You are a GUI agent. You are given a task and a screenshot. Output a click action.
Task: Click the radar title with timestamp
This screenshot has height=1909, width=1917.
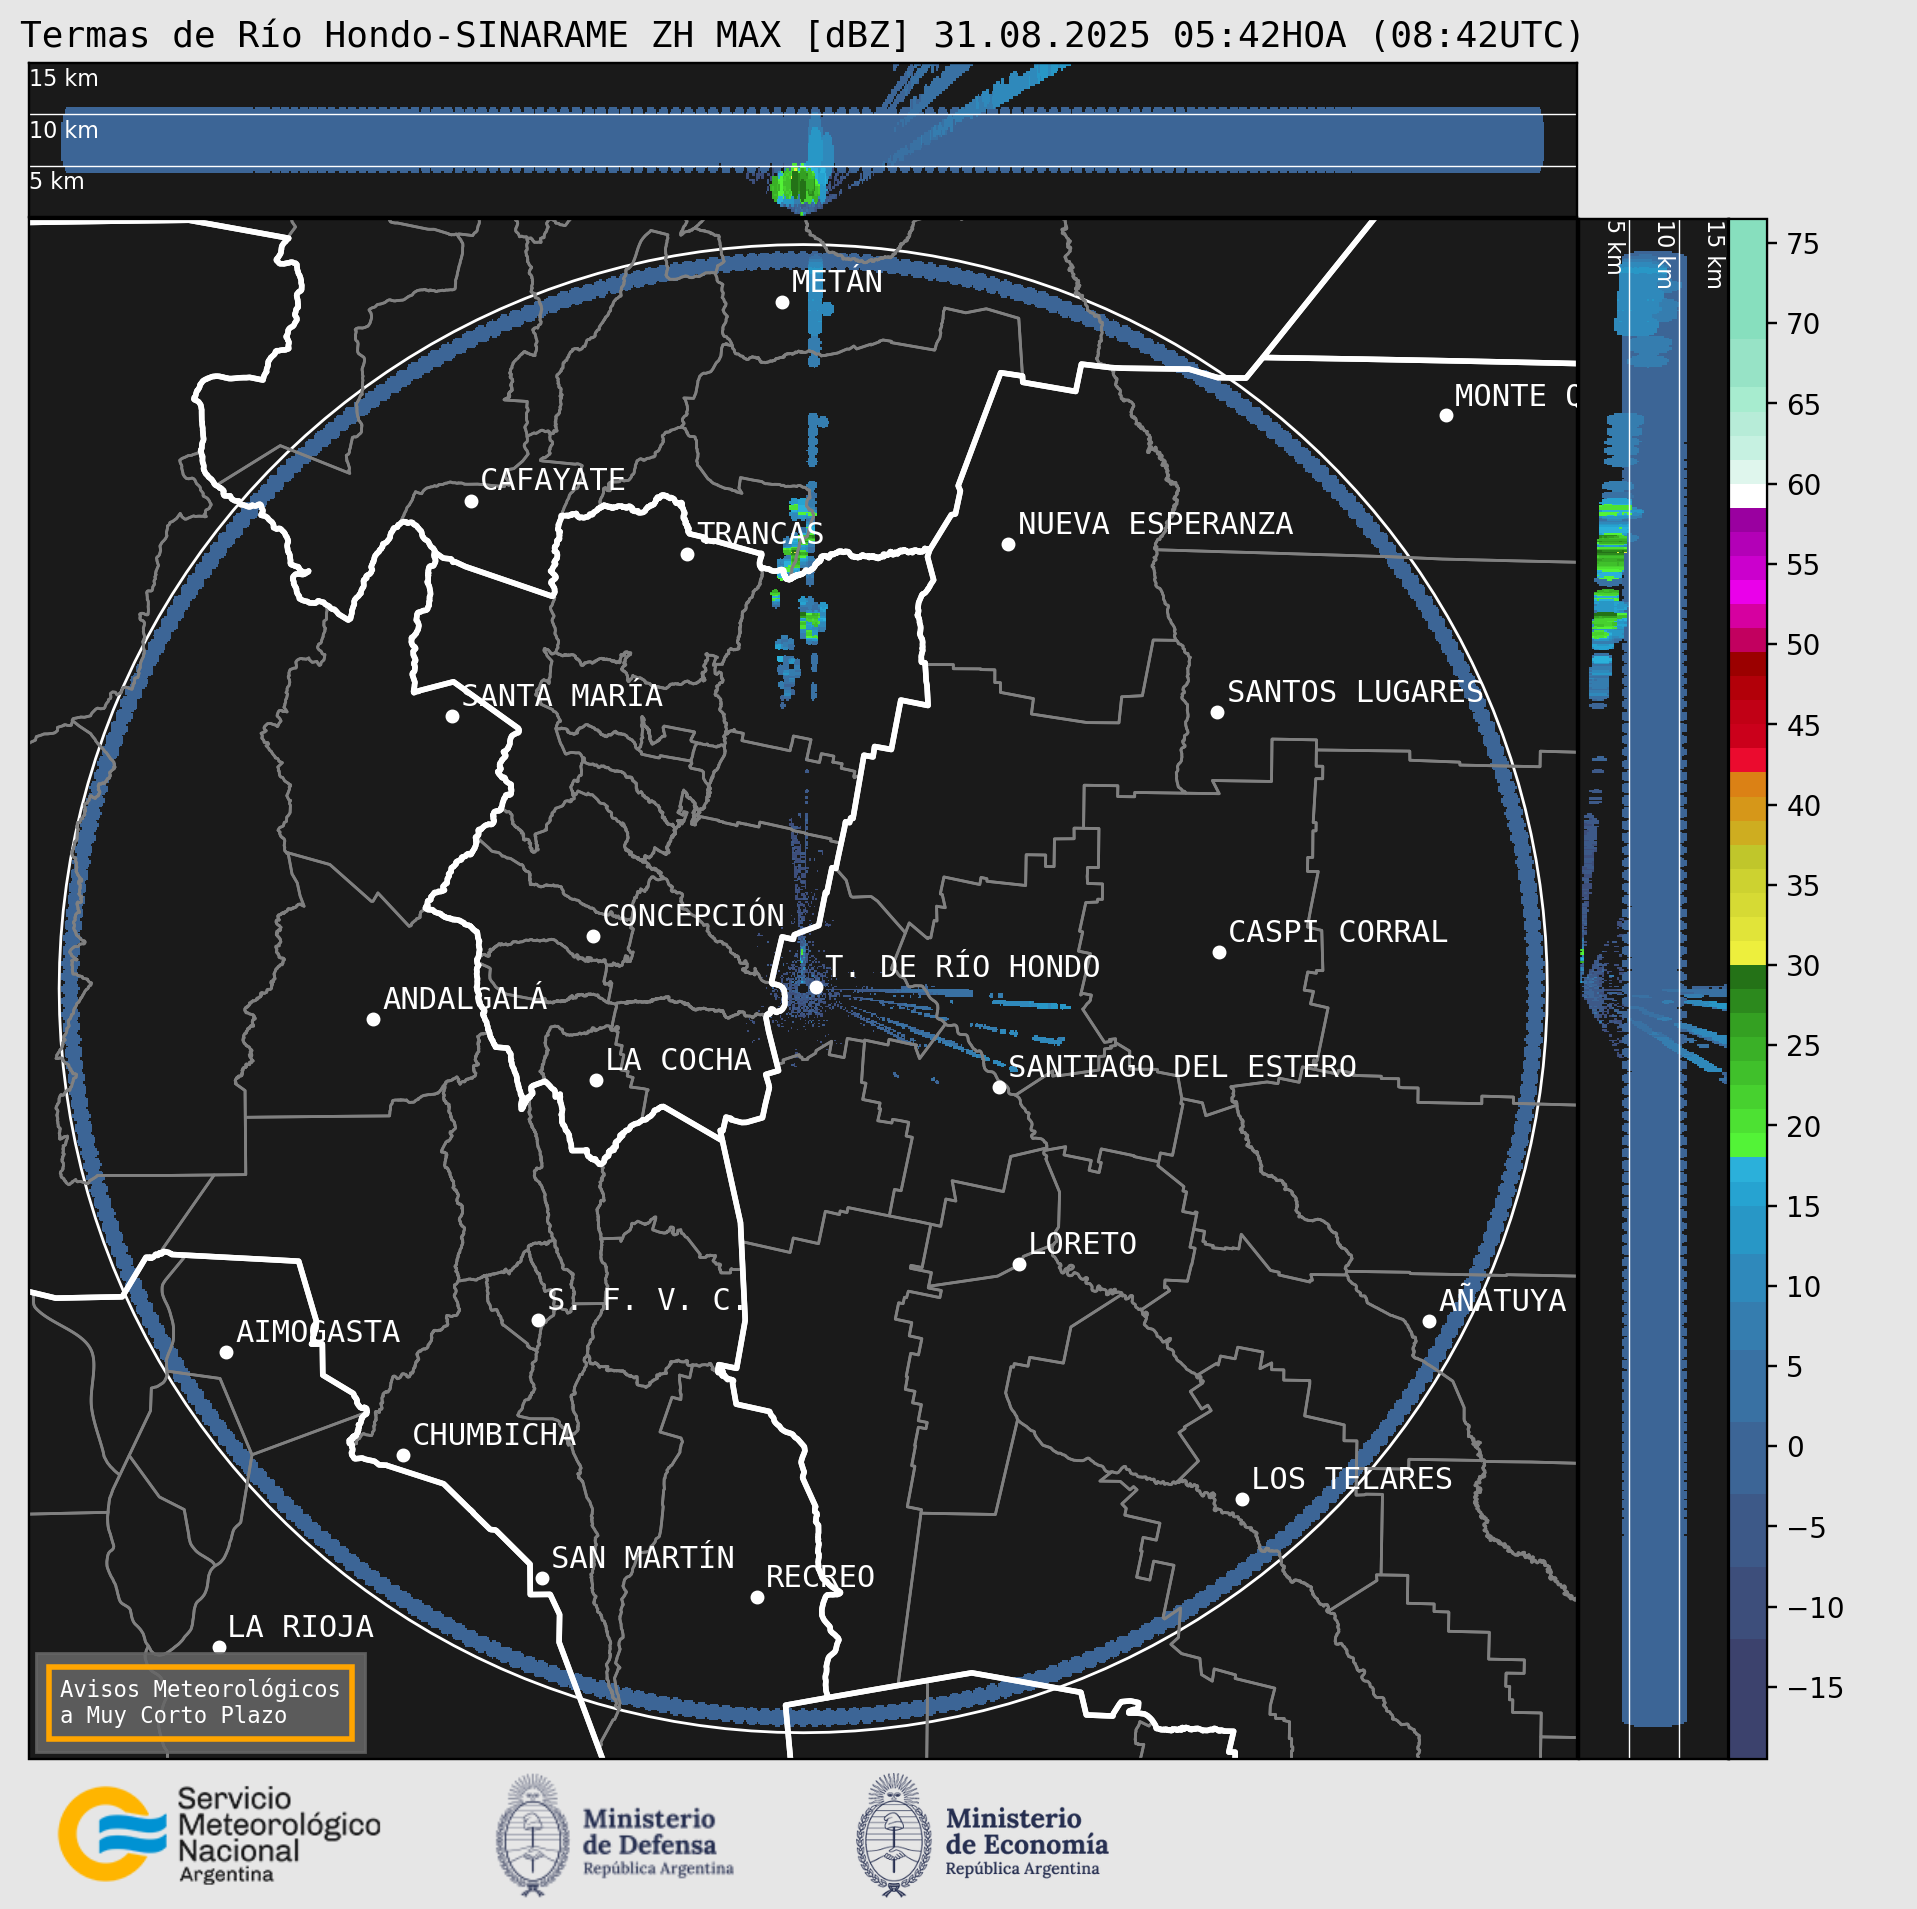(x=801, y=35)
